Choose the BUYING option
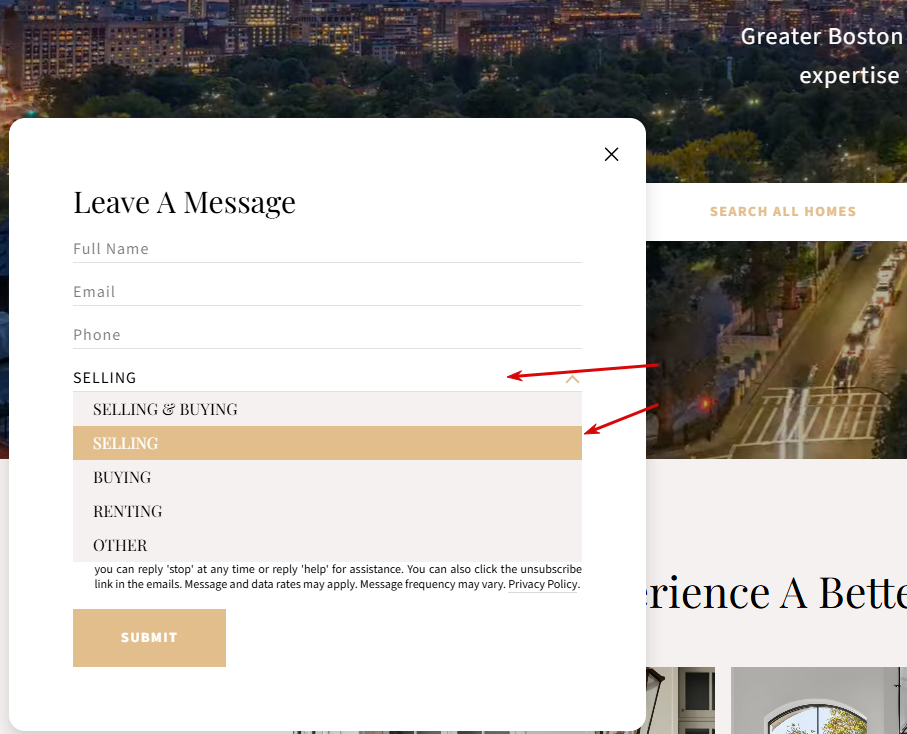 point(327,477)
